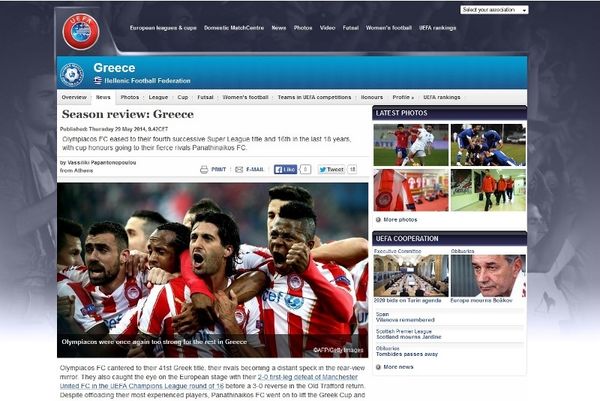Open Executive Committee meeting room thumbnail
The width and height of the screenshot is (600, 401).
(411, 276)
